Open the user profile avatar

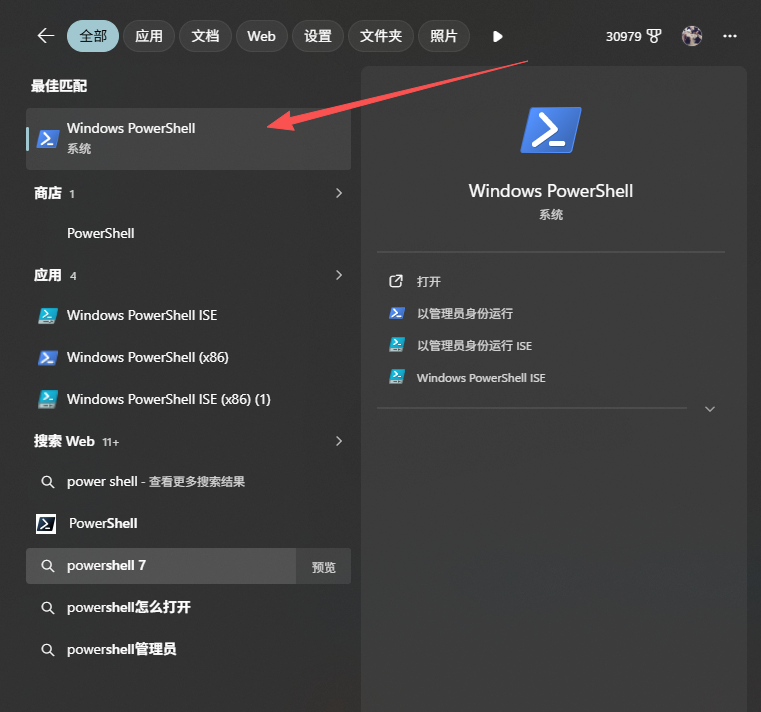(692, 36)
